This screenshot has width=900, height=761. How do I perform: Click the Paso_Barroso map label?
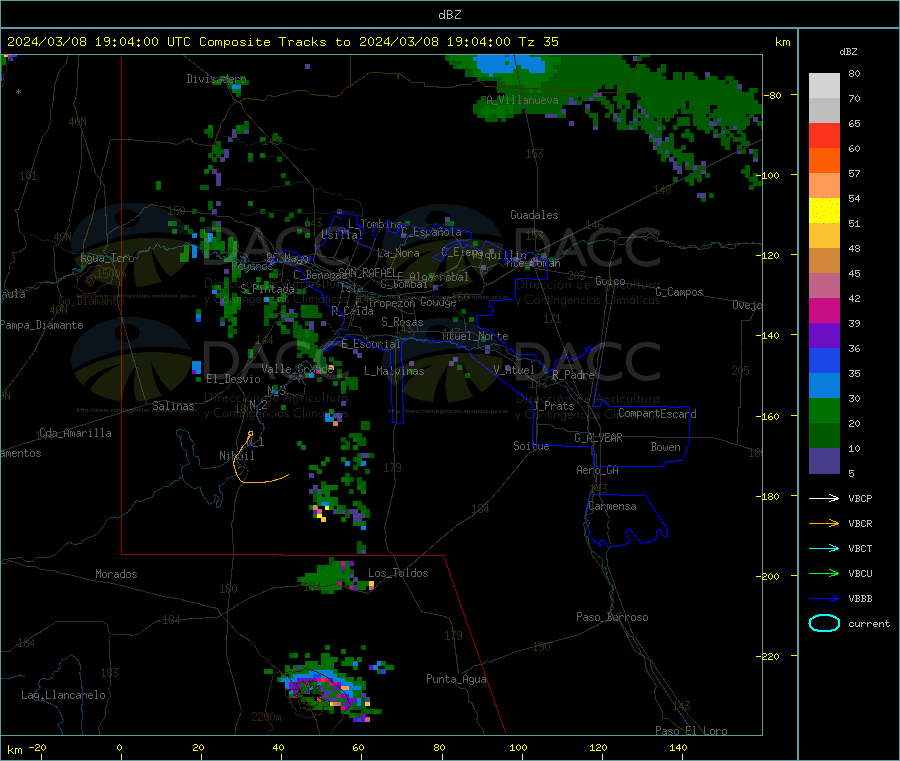click(x=612, y=617)
